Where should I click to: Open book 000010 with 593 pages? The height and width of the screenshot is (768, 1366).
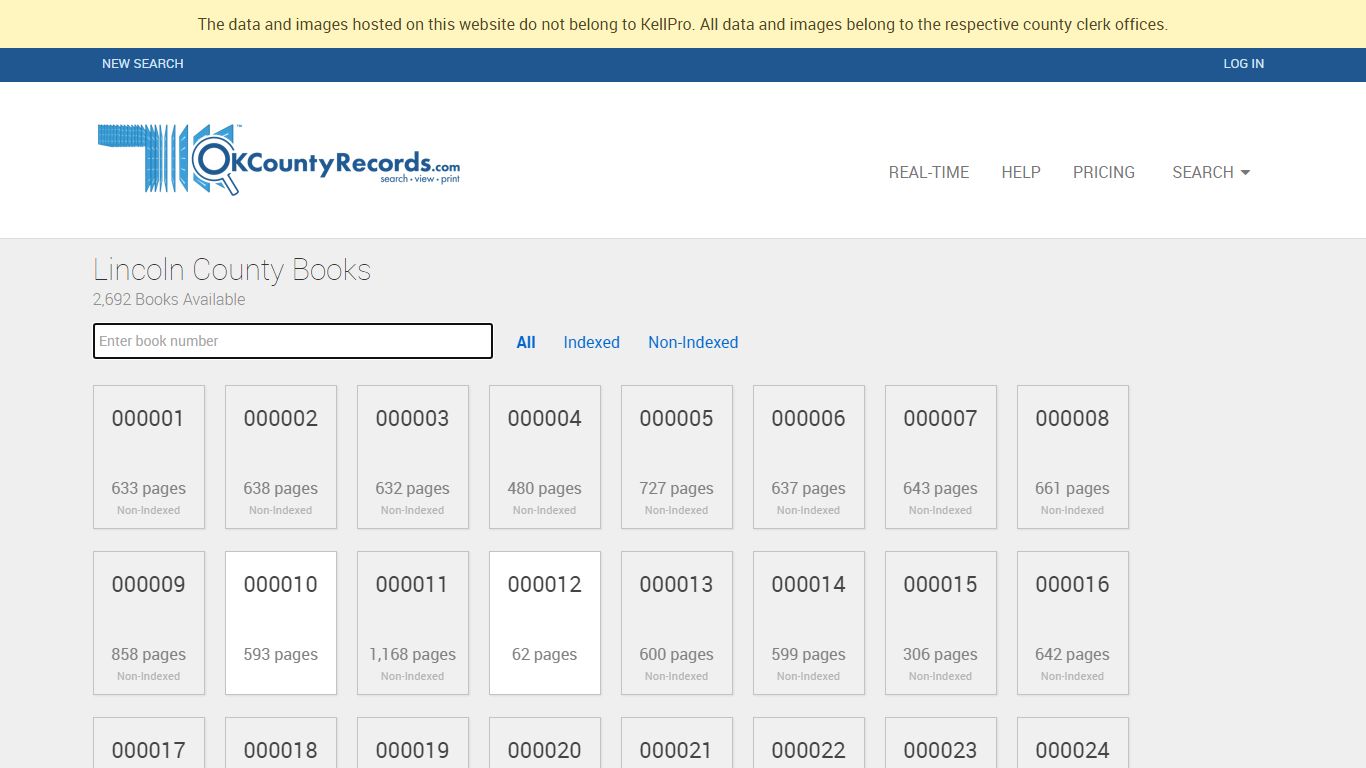tap(281, 623)
